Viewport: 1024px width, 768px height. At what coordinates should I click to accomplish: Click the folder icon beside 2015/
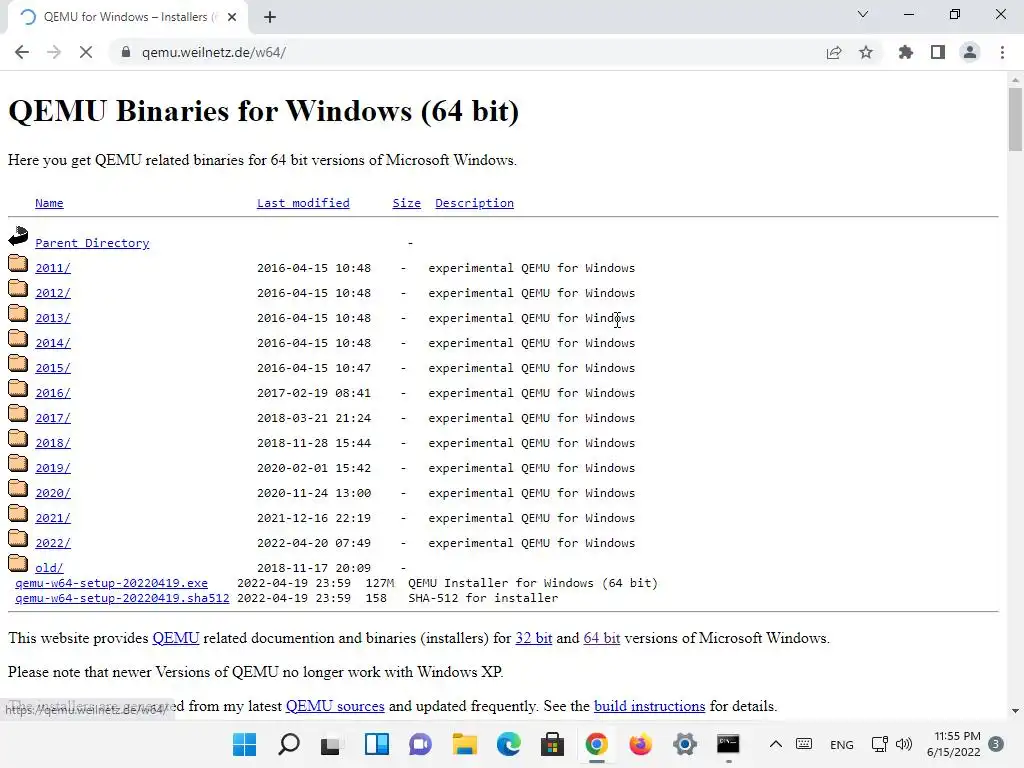click(18, 363)
